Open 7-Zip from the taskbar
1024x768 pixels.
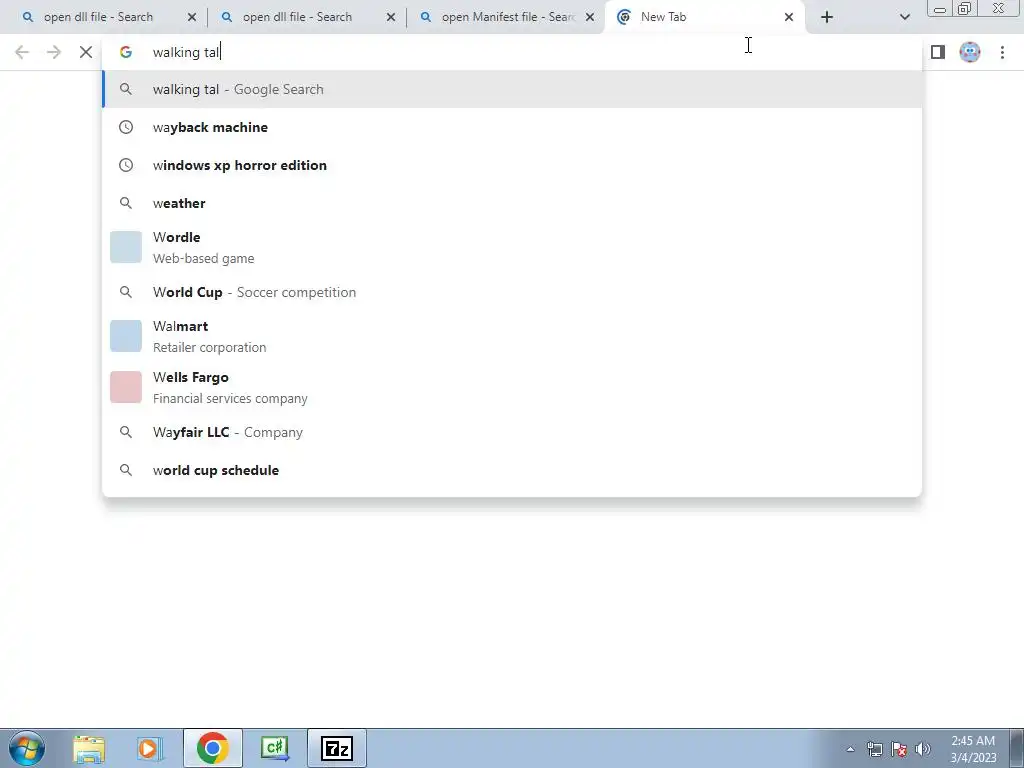point(337,748)
